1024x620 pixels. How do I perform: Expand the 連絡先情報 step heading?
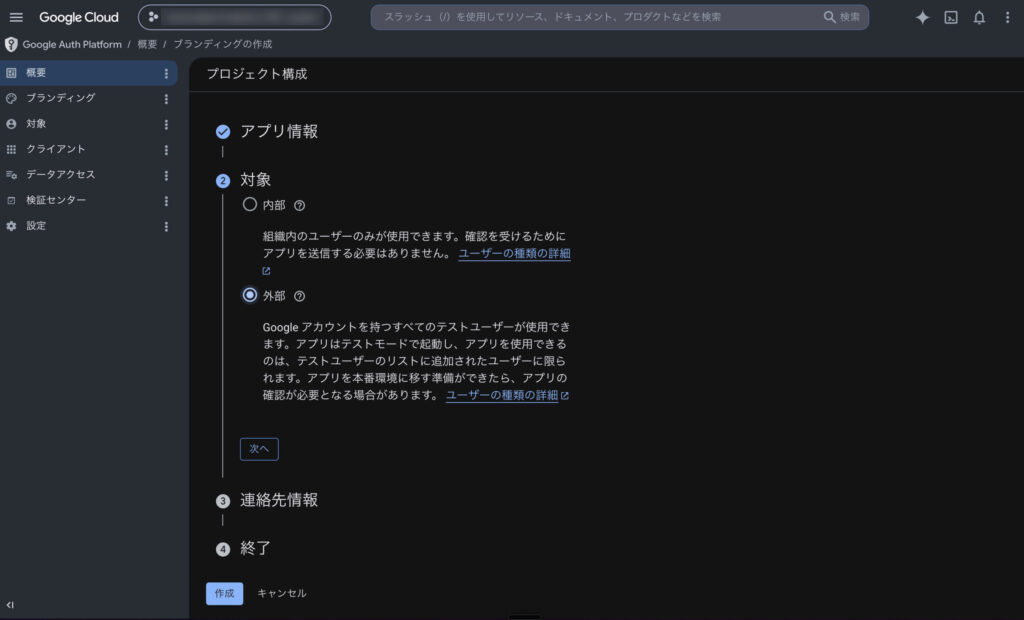coord(279,500)
